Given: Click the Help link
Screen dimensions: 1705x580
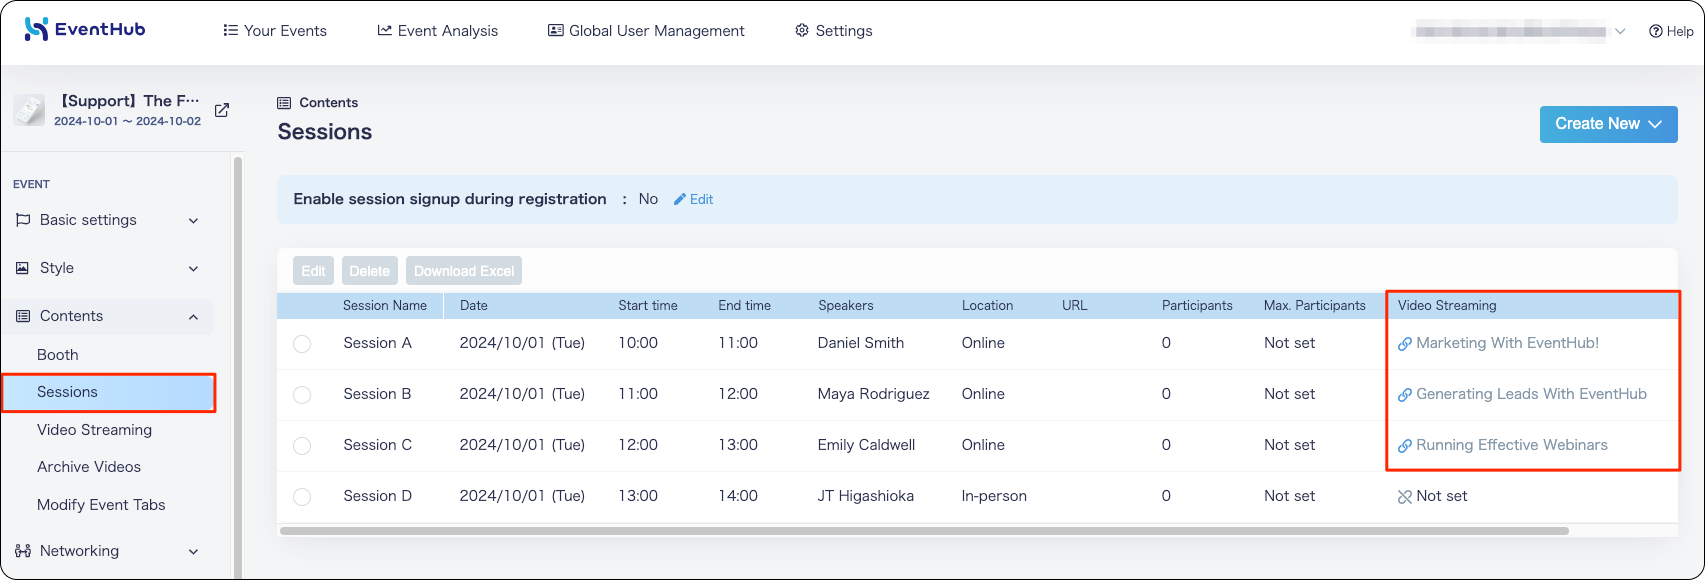Looking at the screenshot, I should pos(1671,31).
